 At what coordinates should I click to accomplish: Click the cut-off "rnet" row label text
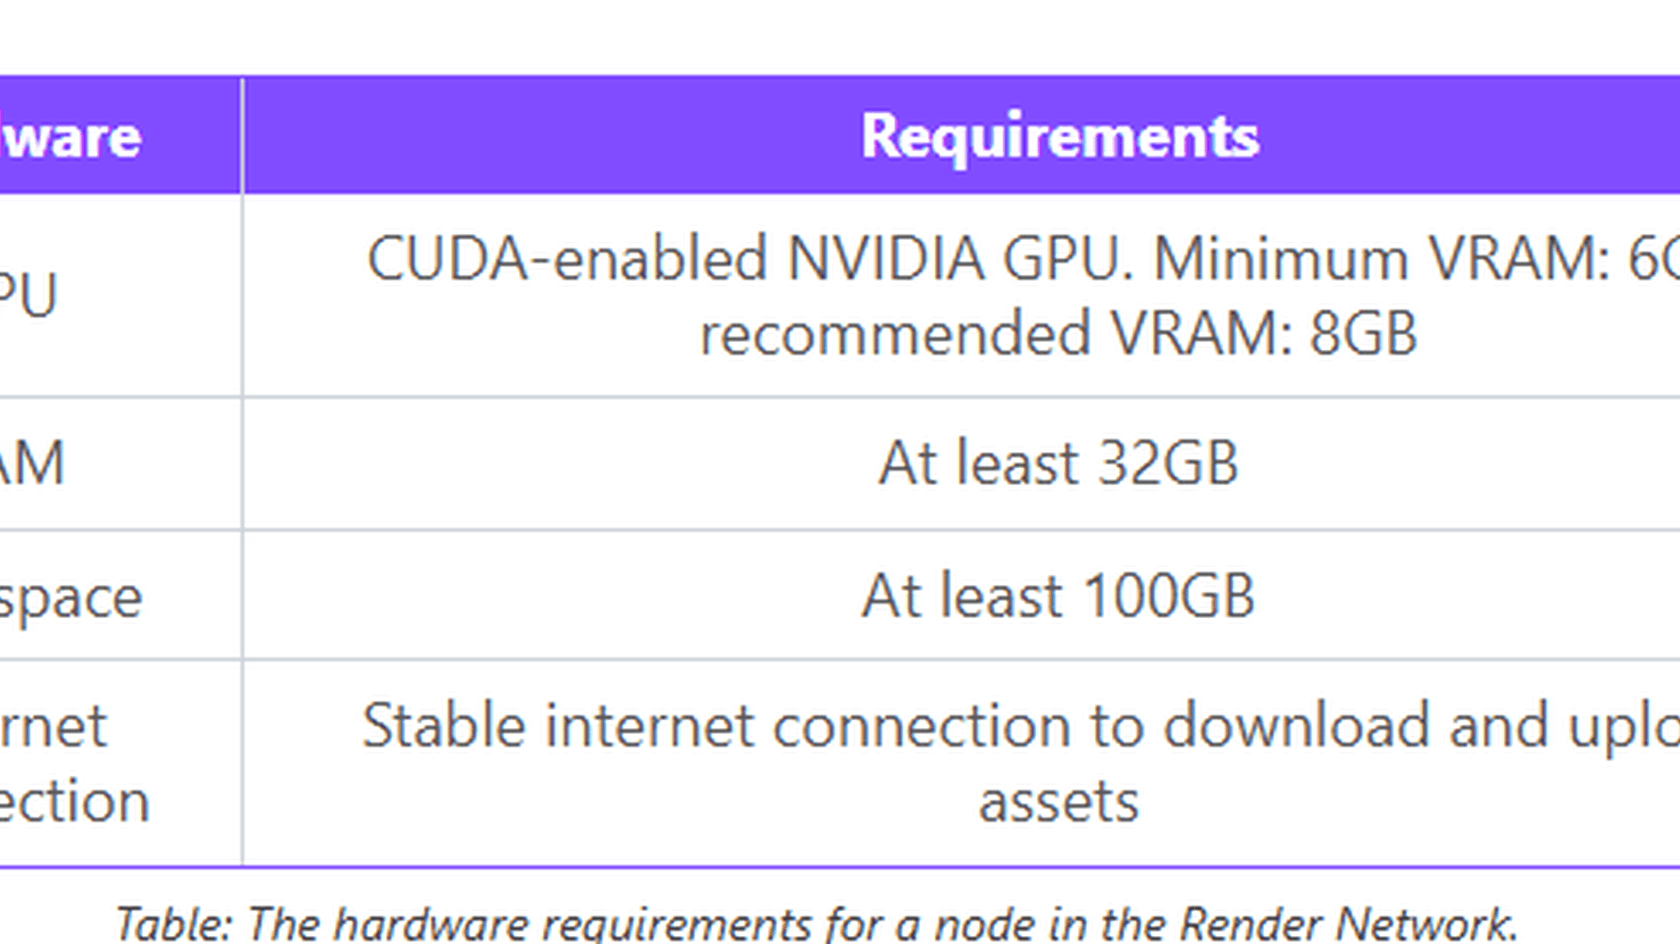53,727
